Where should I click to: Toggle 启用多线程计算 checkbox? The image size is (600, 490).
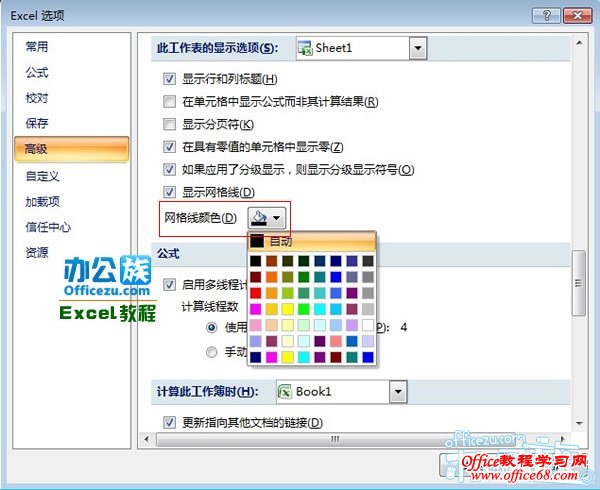(169, 285)
